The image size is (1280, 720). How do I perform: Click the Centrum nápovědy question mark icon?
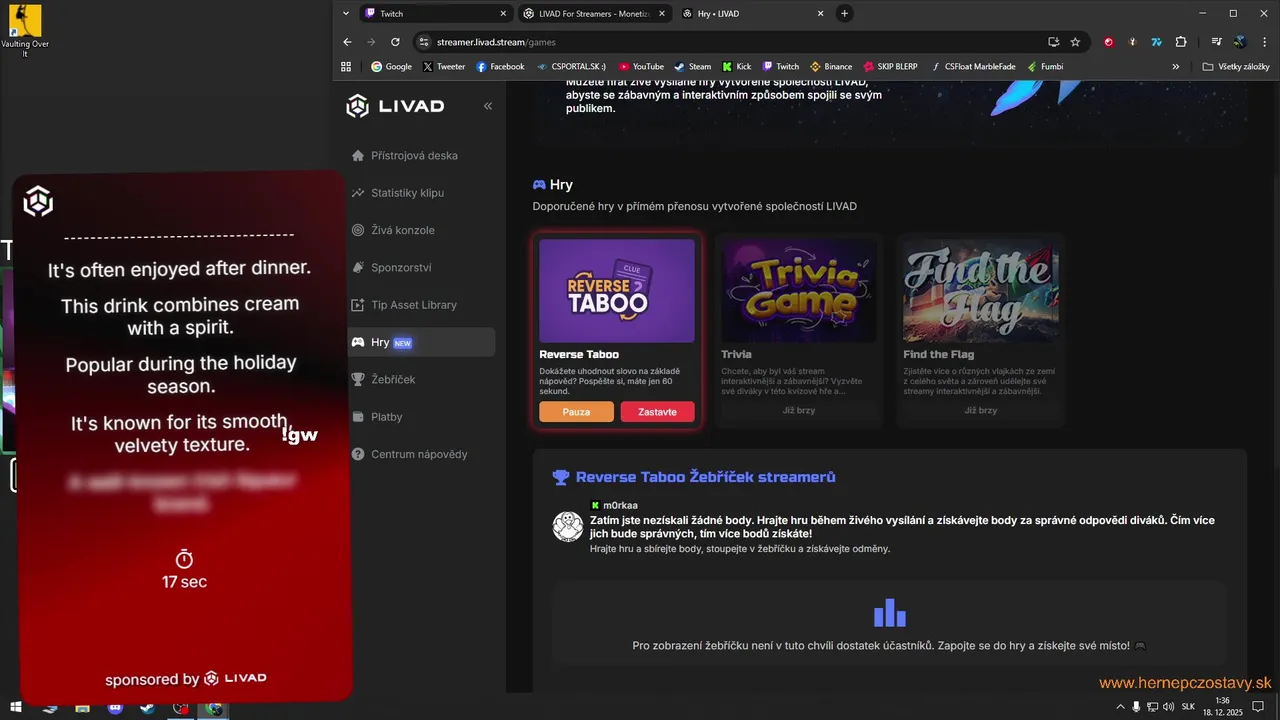pos(358,454)
